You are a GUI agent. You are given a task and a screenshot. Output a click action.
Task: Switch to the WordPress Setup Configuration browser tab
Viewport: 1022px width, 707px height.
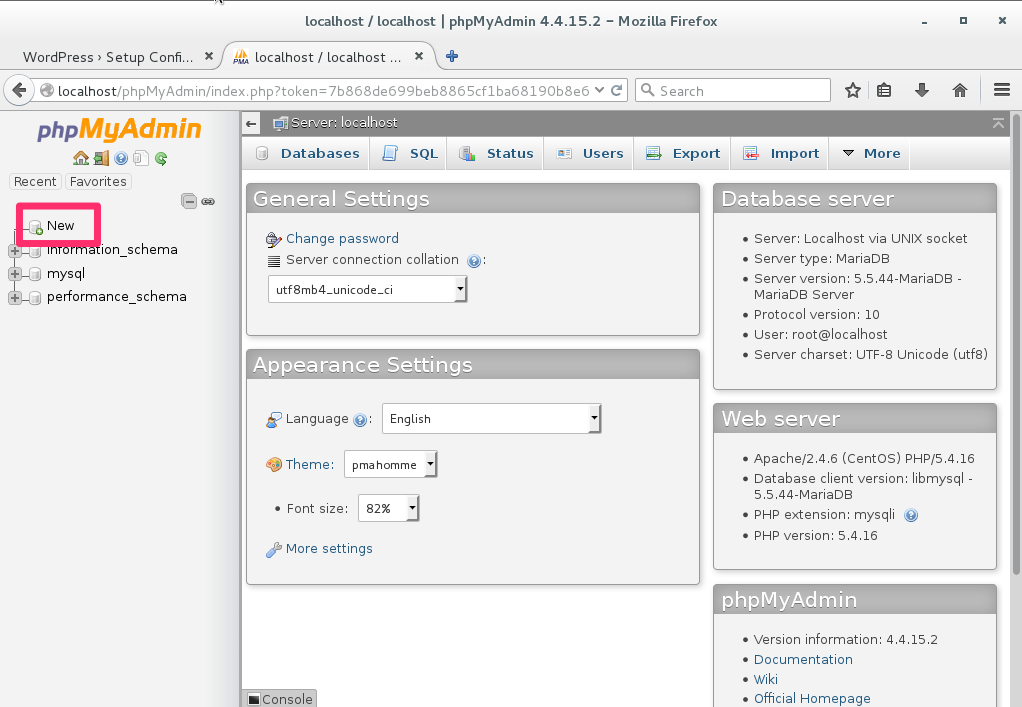108,57
